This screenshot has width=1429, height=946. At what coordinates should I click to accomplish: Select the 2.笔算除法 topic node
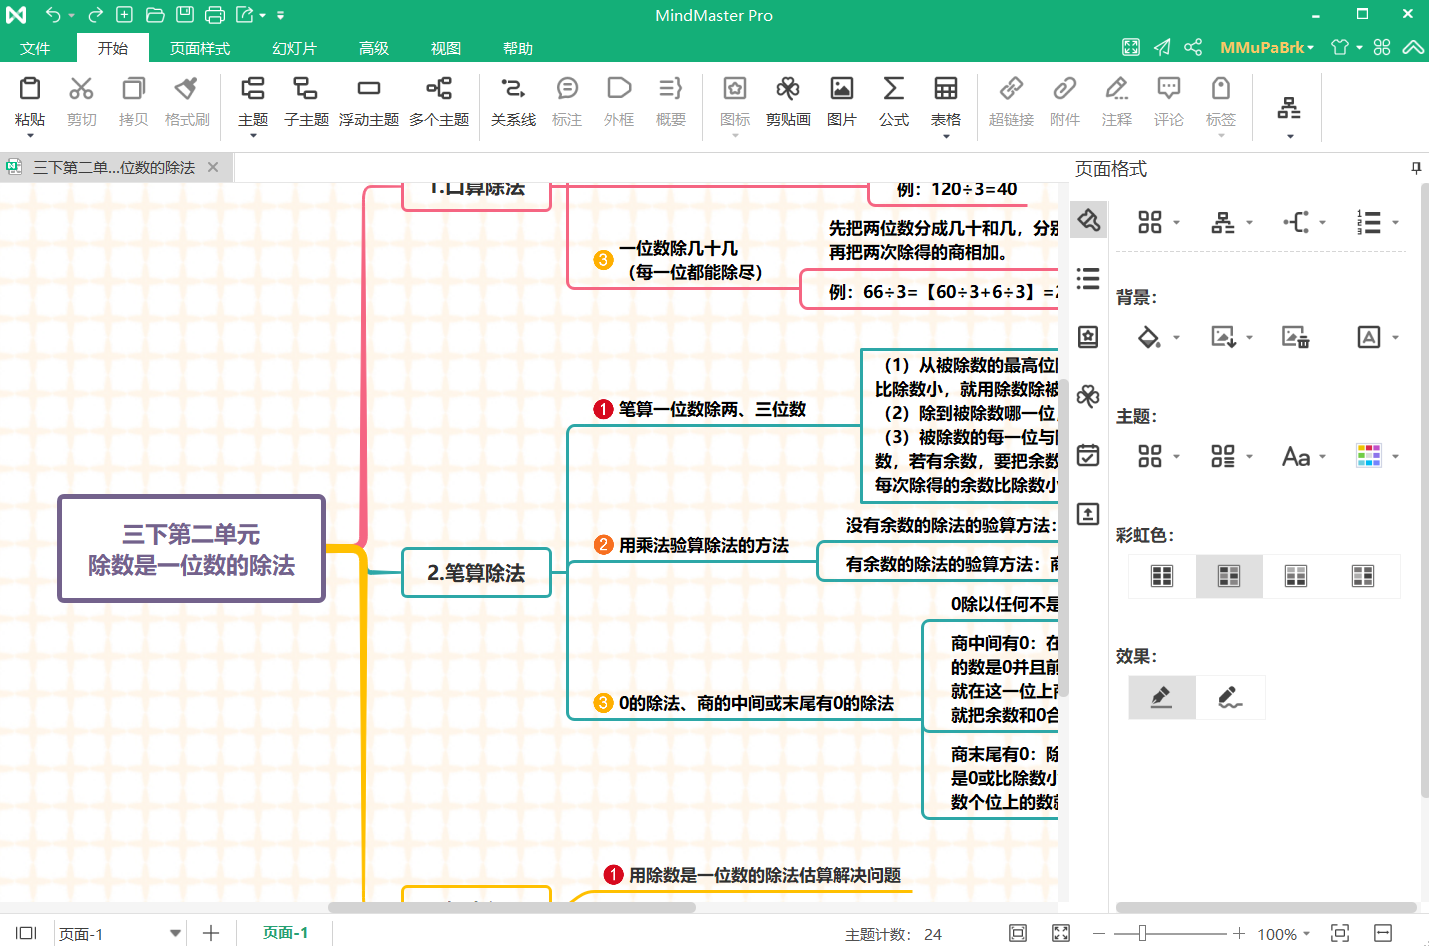[x=476, y=573]
